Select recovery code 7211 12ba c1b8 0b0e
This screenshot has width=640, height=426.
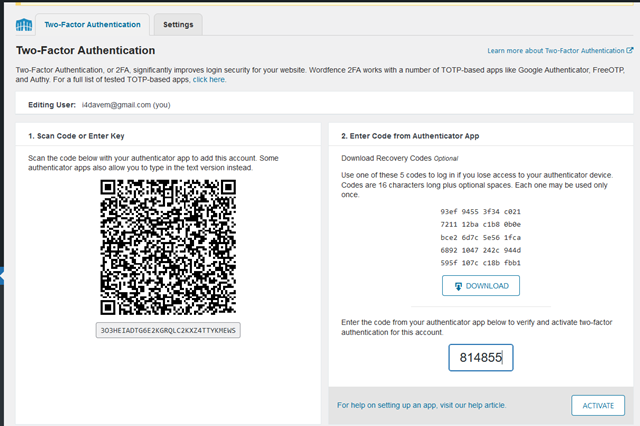pyautogui.click(x=480, y=224)
